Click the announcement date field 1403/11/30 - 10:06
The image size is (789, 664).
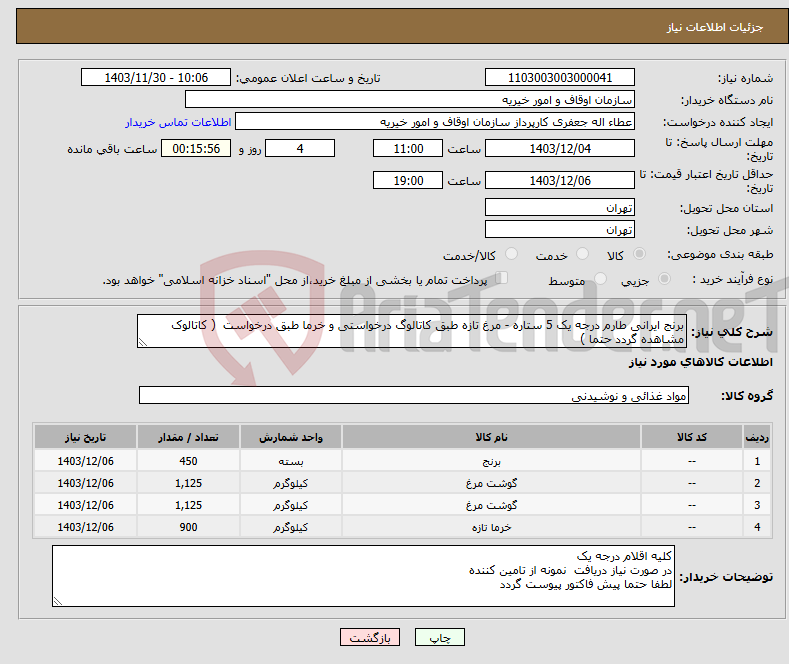tap(156, 77)
